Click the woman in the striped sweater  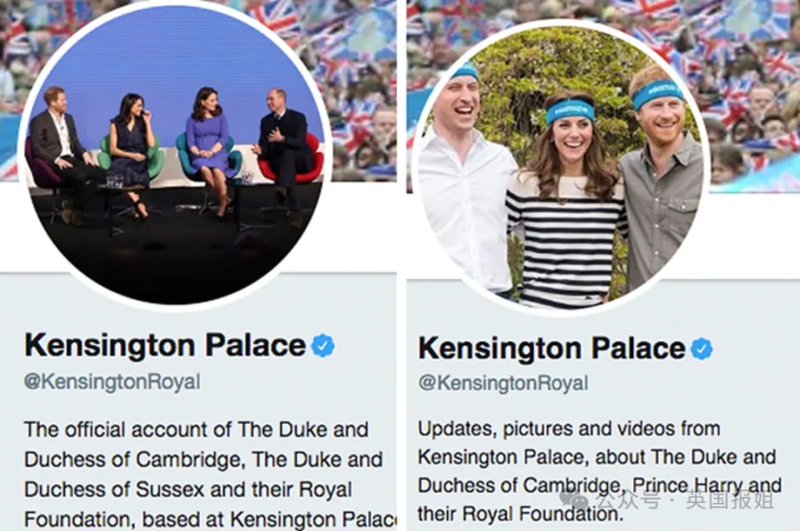pos(567,204)
